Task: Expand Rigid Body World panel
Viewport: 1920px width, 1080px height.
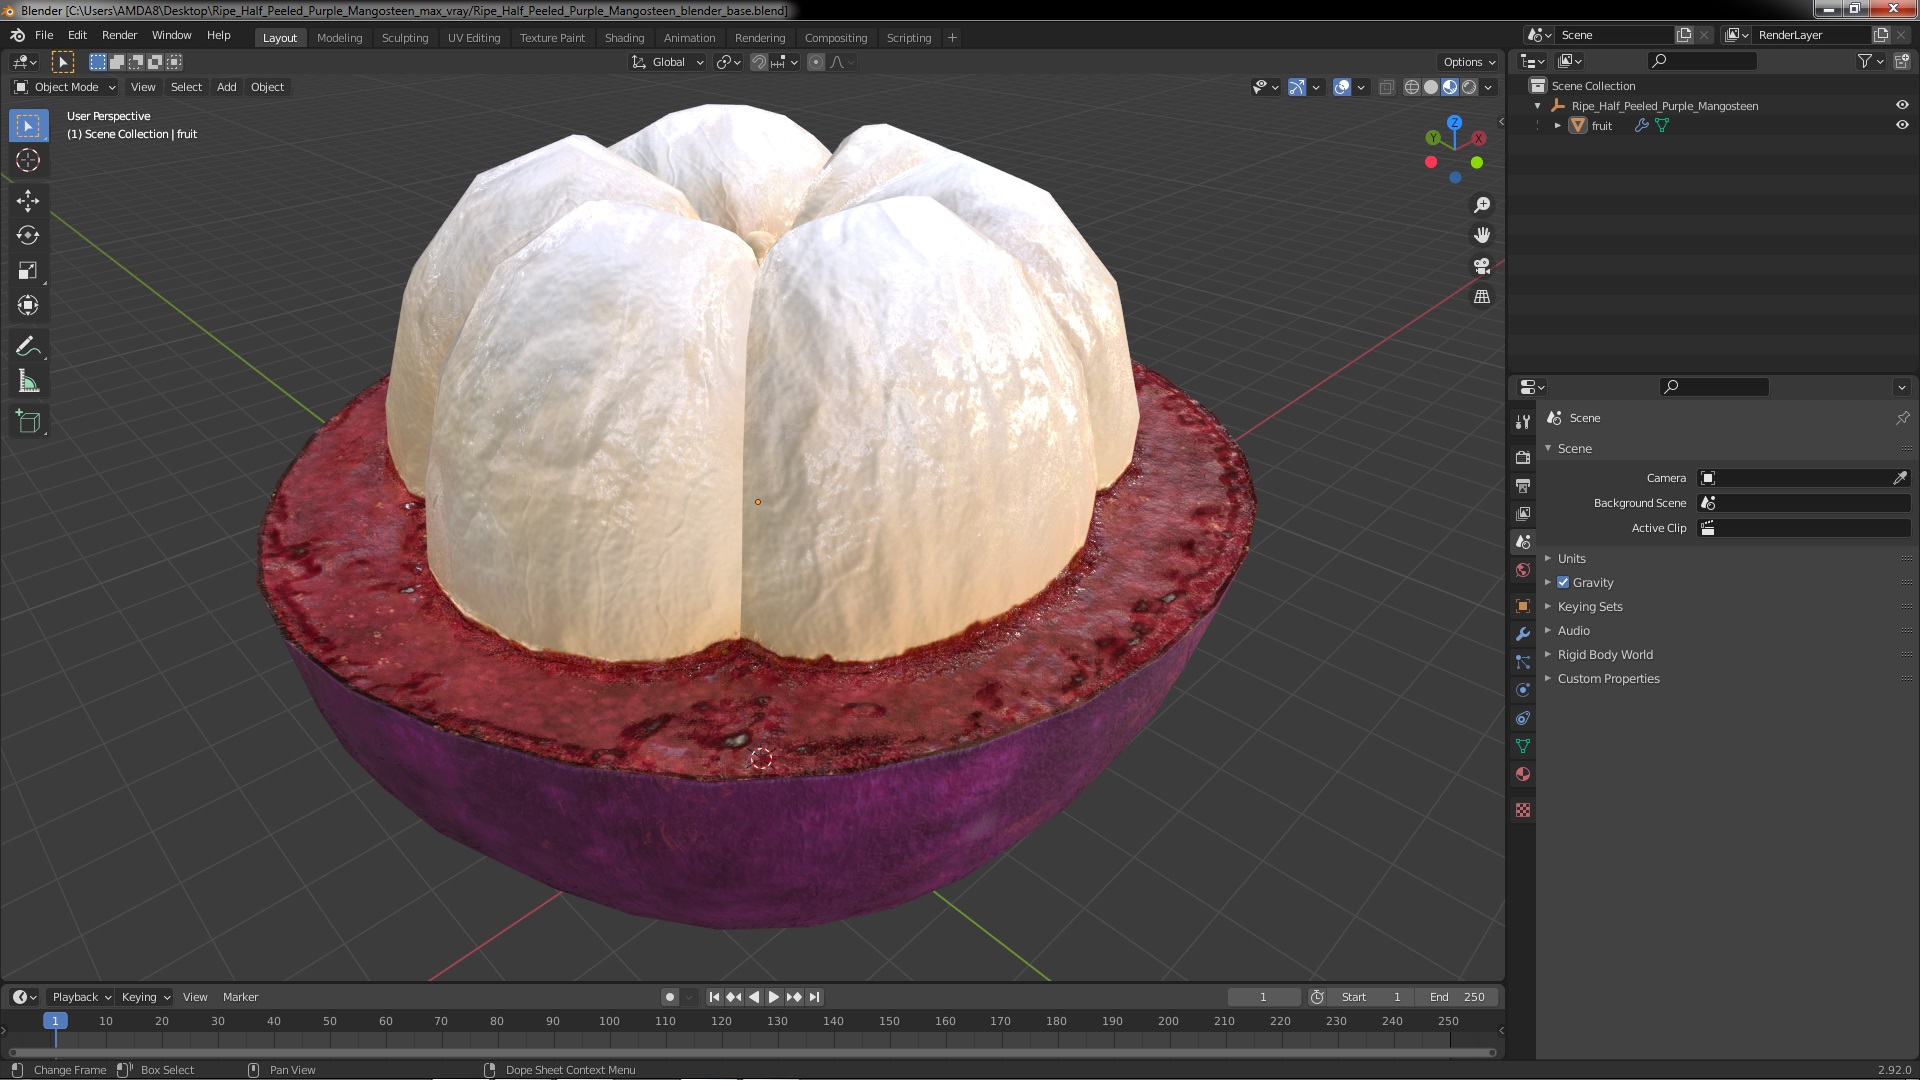Action: (1605, 654)
